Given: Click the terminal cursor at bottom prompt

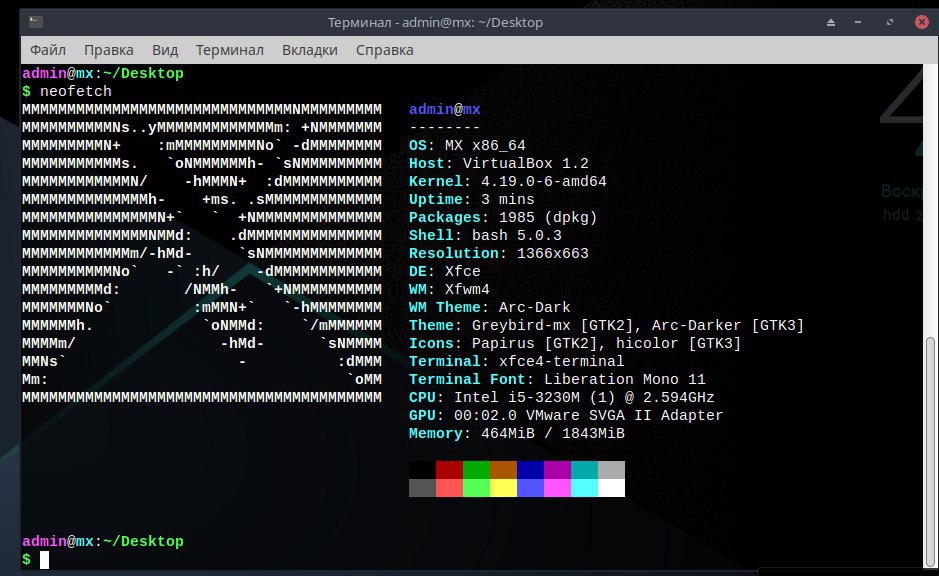Looking at the screenshot, I should pyautogui.click(x=44, y=560).
